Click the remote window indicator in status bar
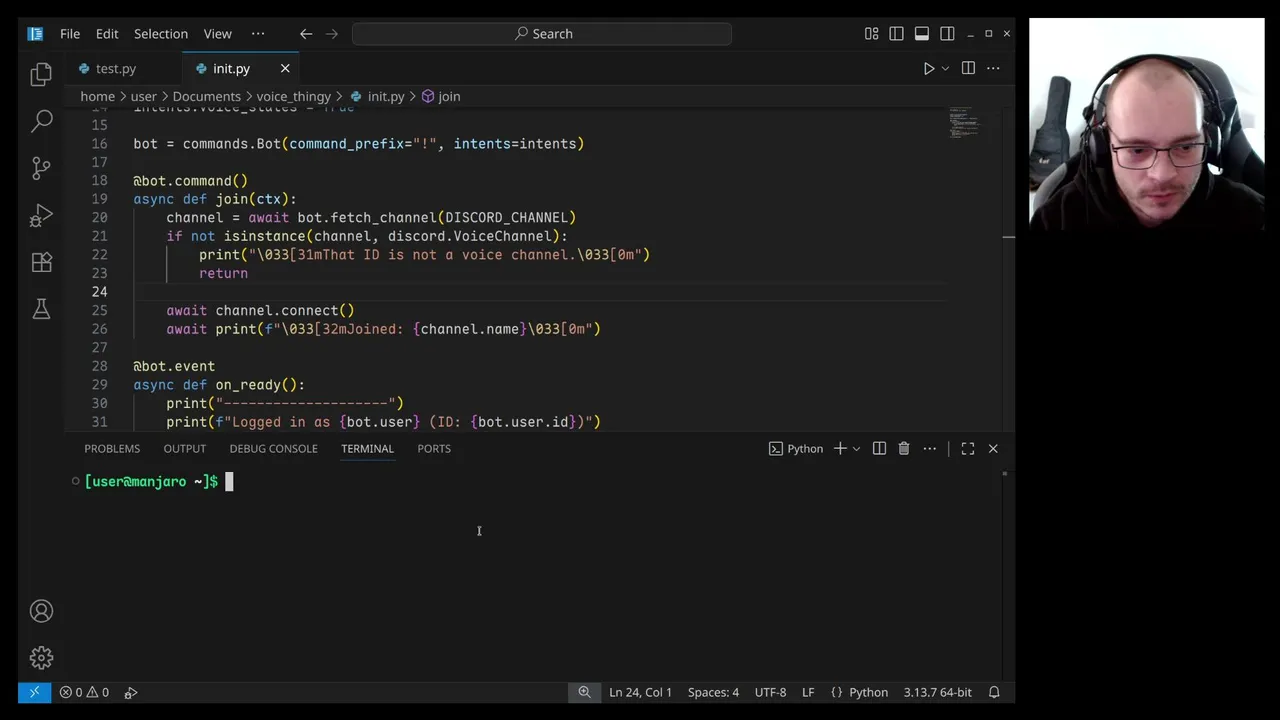The image size is (1280, 720). pyautogui.click(x=34, y=692)
